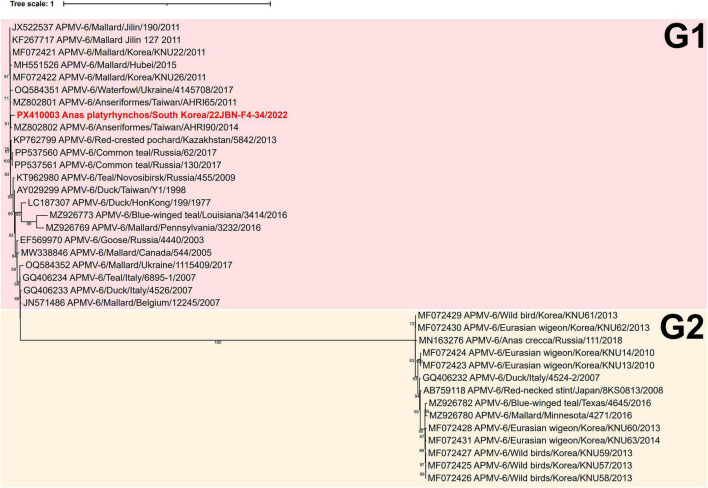Click MZ926769 Mallard/Pennsylvania/3232/2016 label
The width and height of the screenshot is (708, 488).
click(153, 228)
